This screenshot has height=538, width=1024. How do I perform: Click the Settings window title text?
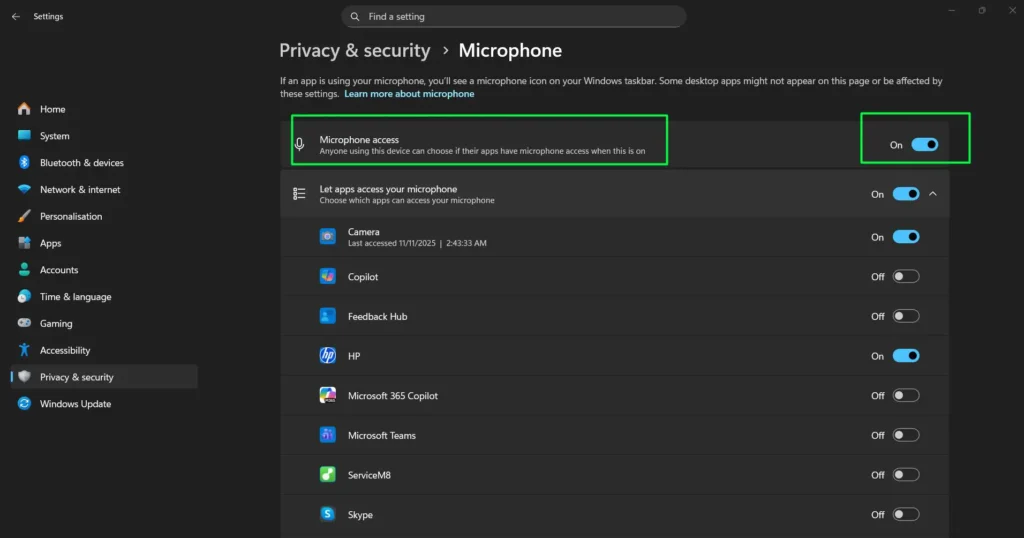(x=48, y=16)
